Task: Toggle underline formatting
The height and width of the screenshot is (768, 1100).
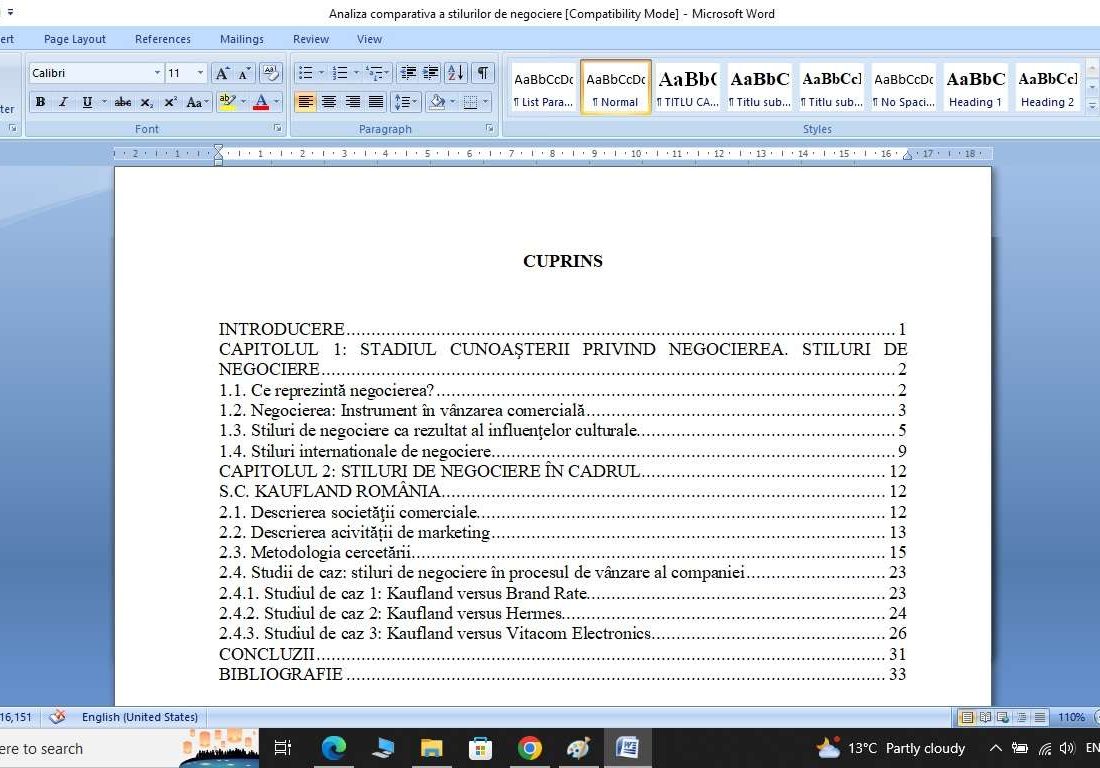Action: click(x=86, y=102)
